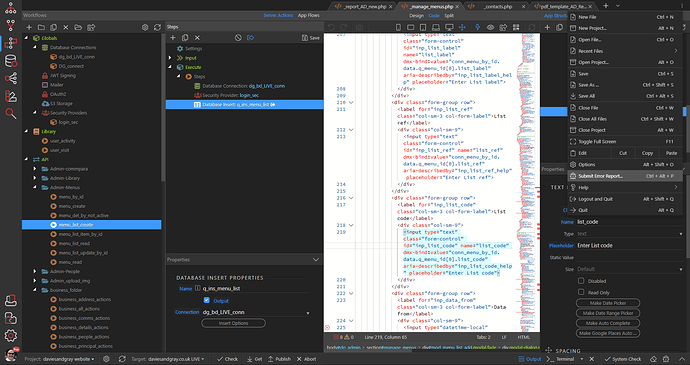This screenshot has height=365, width=690.
Task: Open the Site Manager tree icon
Action: click(x=11, y=7)
